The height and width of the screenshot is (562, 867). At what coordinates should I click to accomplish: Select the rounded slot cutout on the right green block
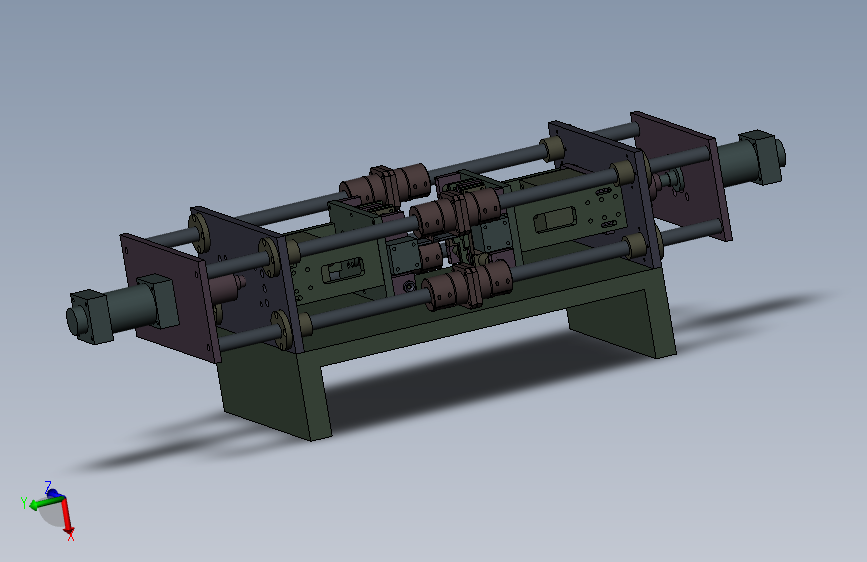point(555,220)
